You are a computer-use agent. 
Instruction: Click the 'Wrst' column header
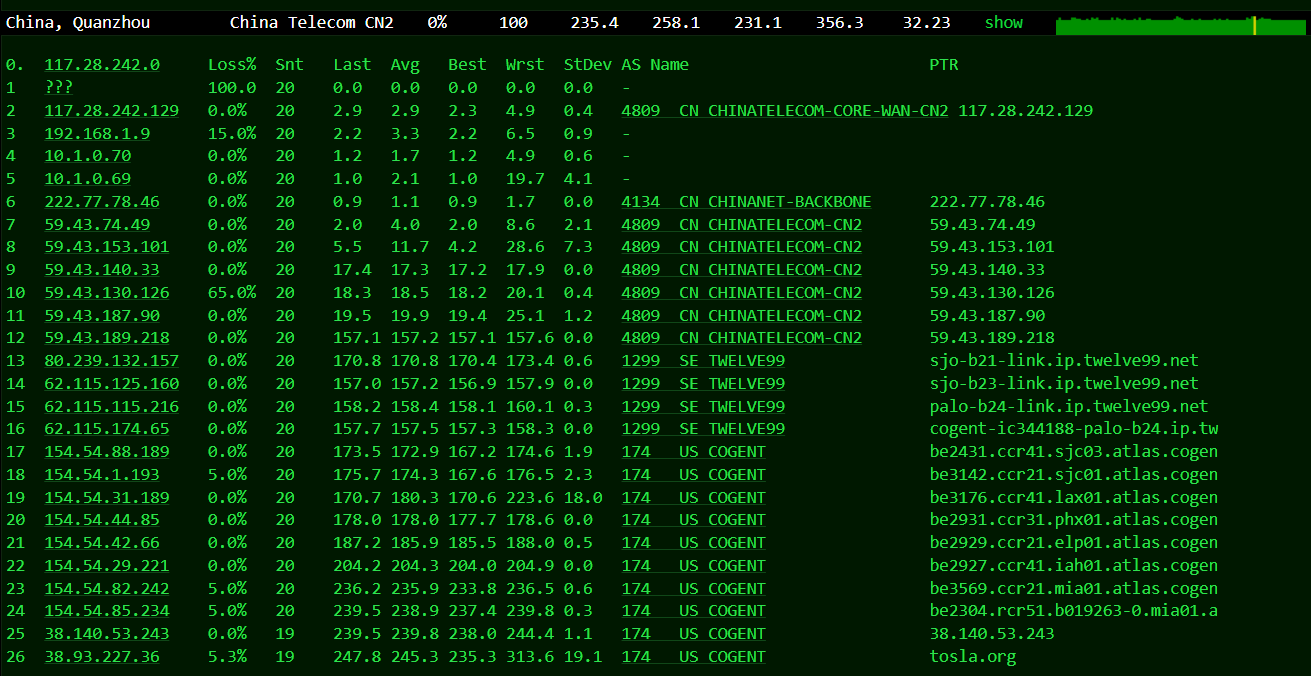525,64
